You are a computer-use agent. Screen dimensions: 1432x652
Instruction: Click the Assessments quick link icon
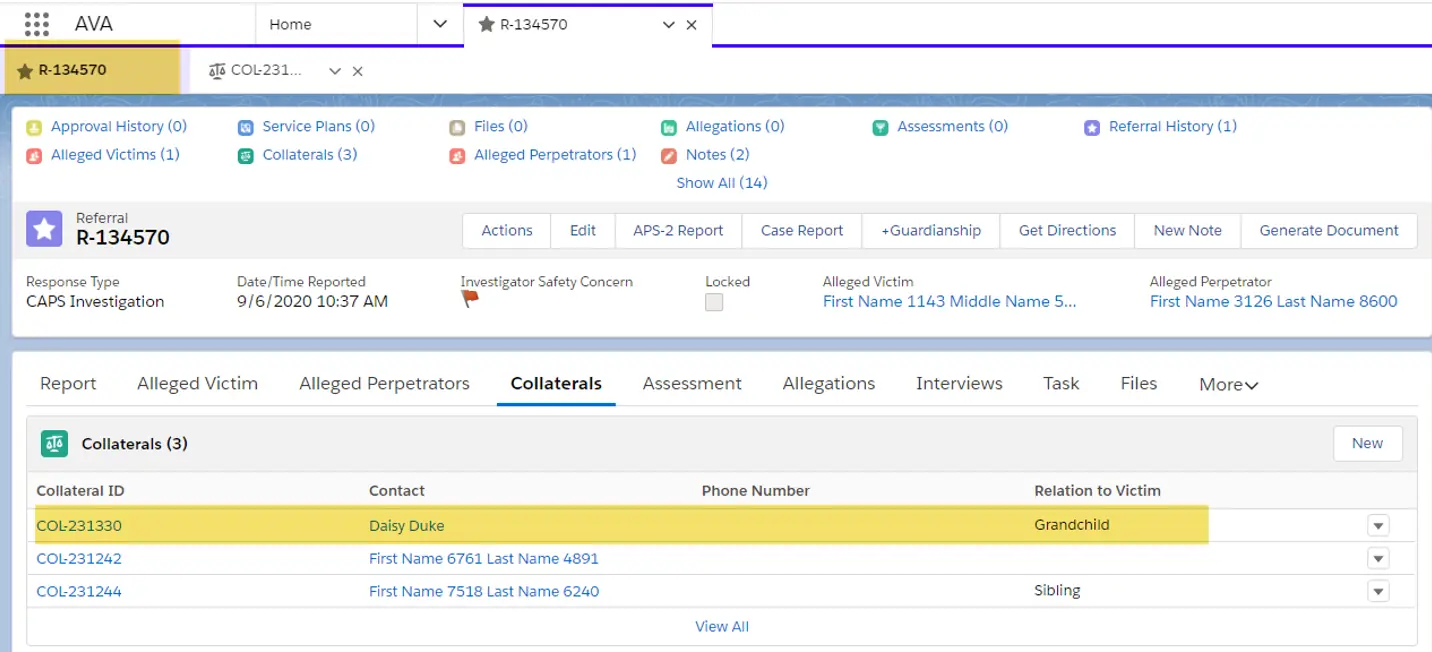coord(880,127)
